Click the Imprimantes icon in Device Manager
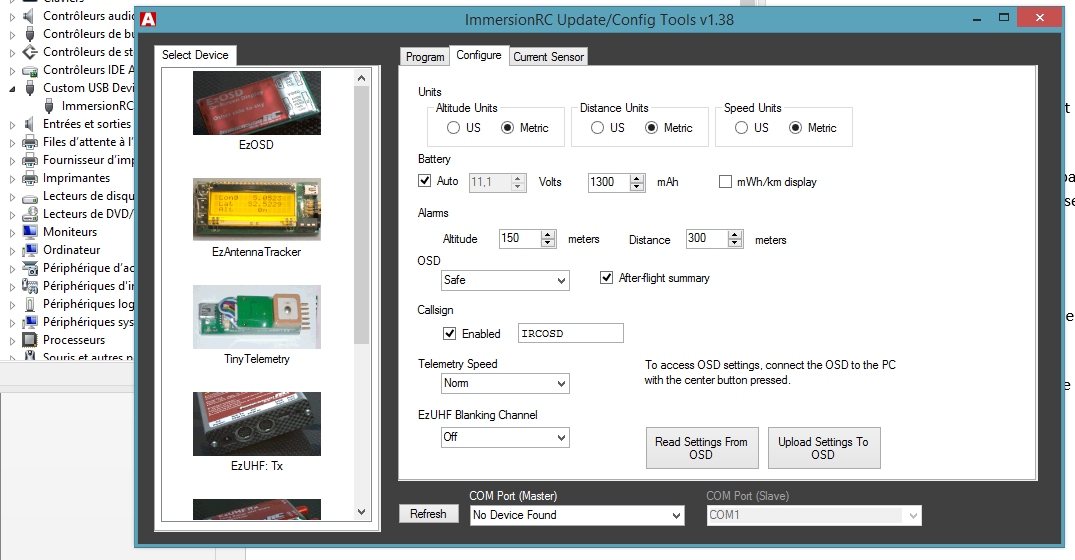Viewport: 1075px width, 560px height. [x=29, y=178]
